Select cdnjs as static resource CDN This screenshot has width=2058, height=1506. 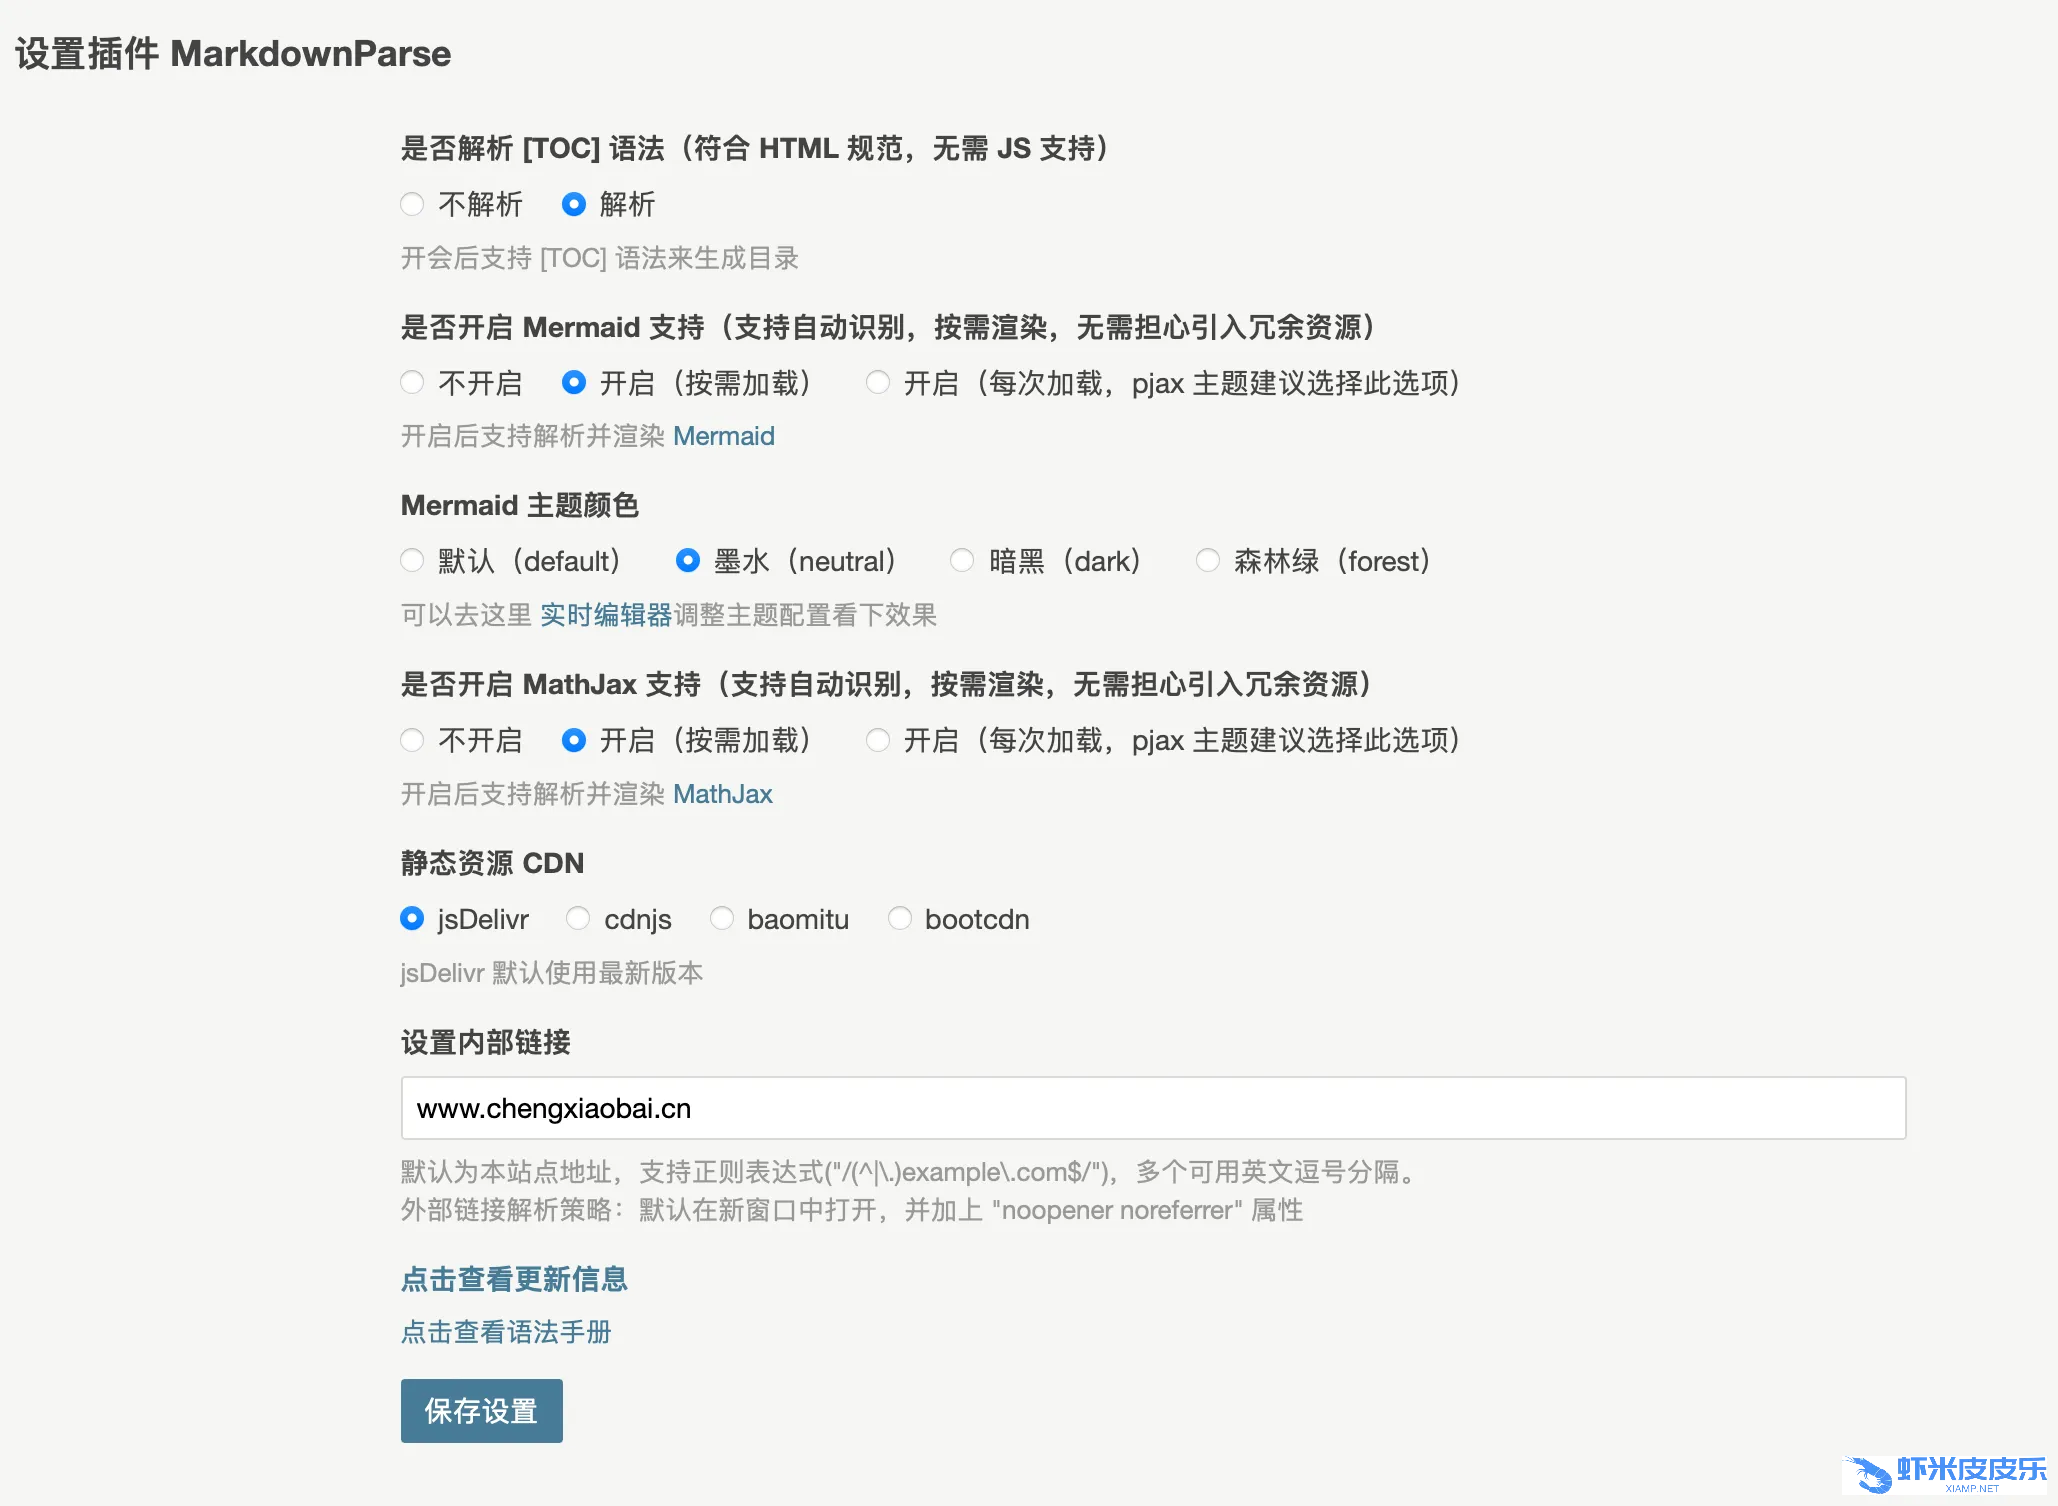(x=578, y=918)
